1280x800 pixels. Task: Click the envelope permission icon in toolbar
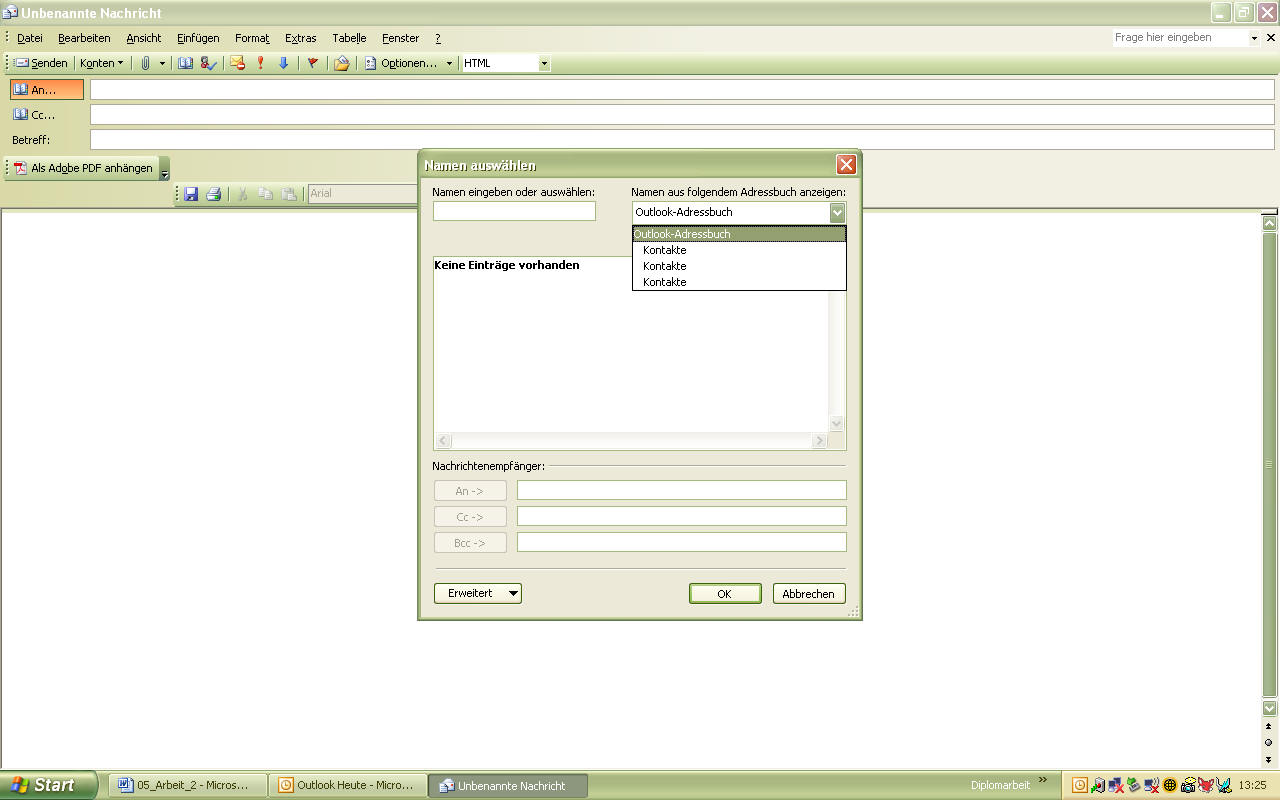[x=237, y=63]
